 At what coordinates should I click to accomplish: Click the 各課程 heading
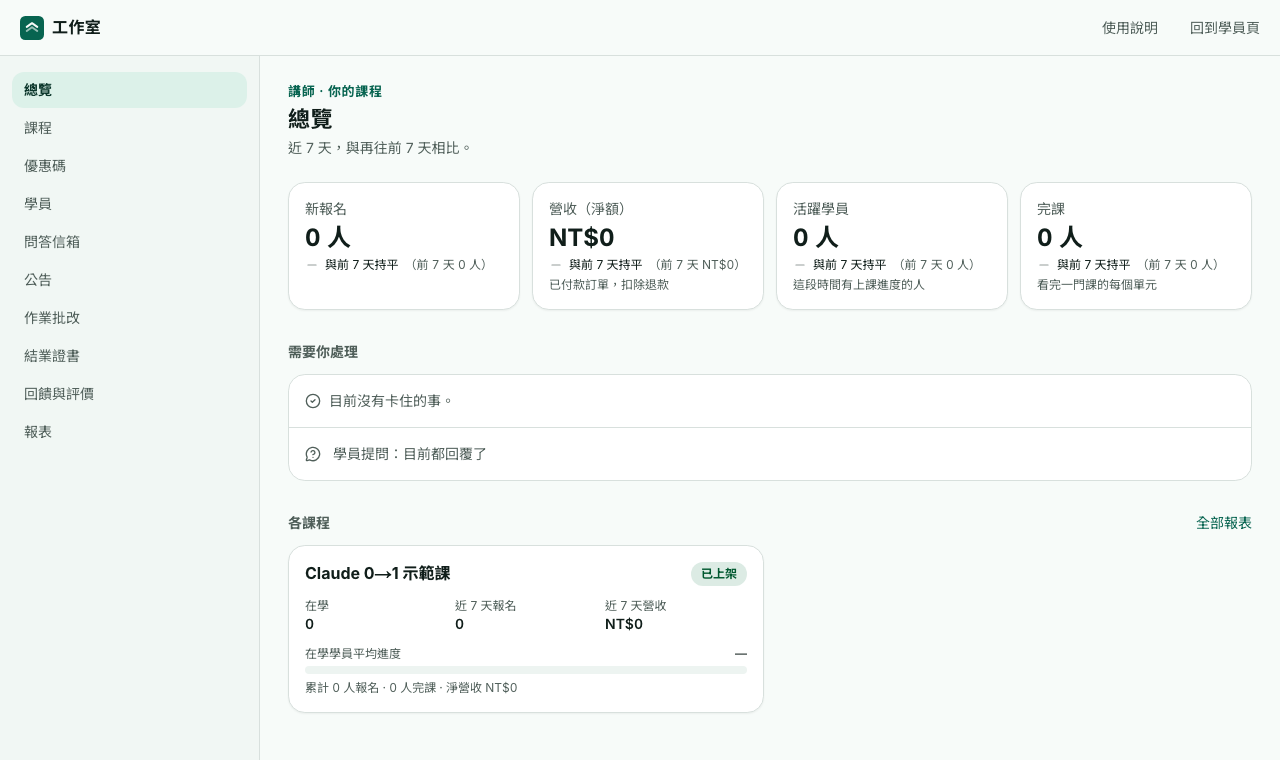[309, 523]
